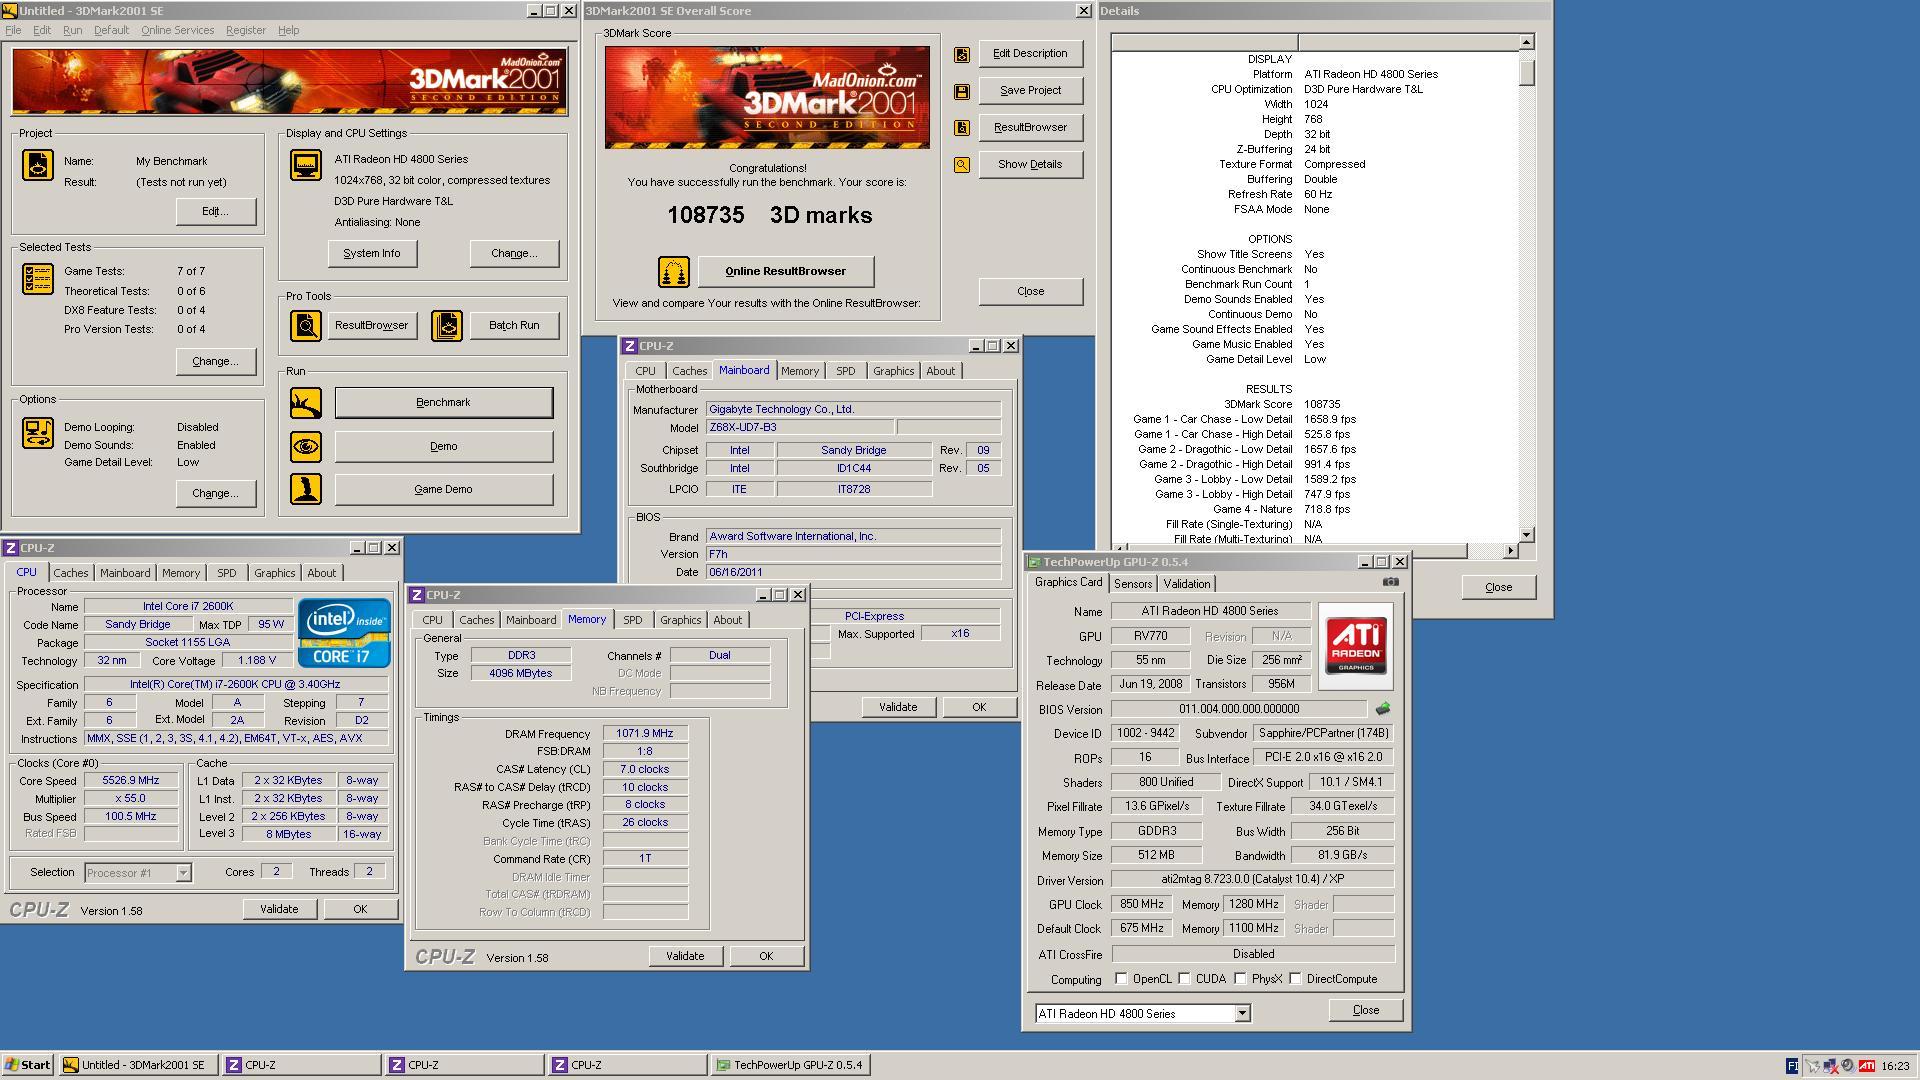This screenshot has width=1920, height=1080.
Task: Click the Details vertical scrollbar up arrow
Action: pos(1526,42)
